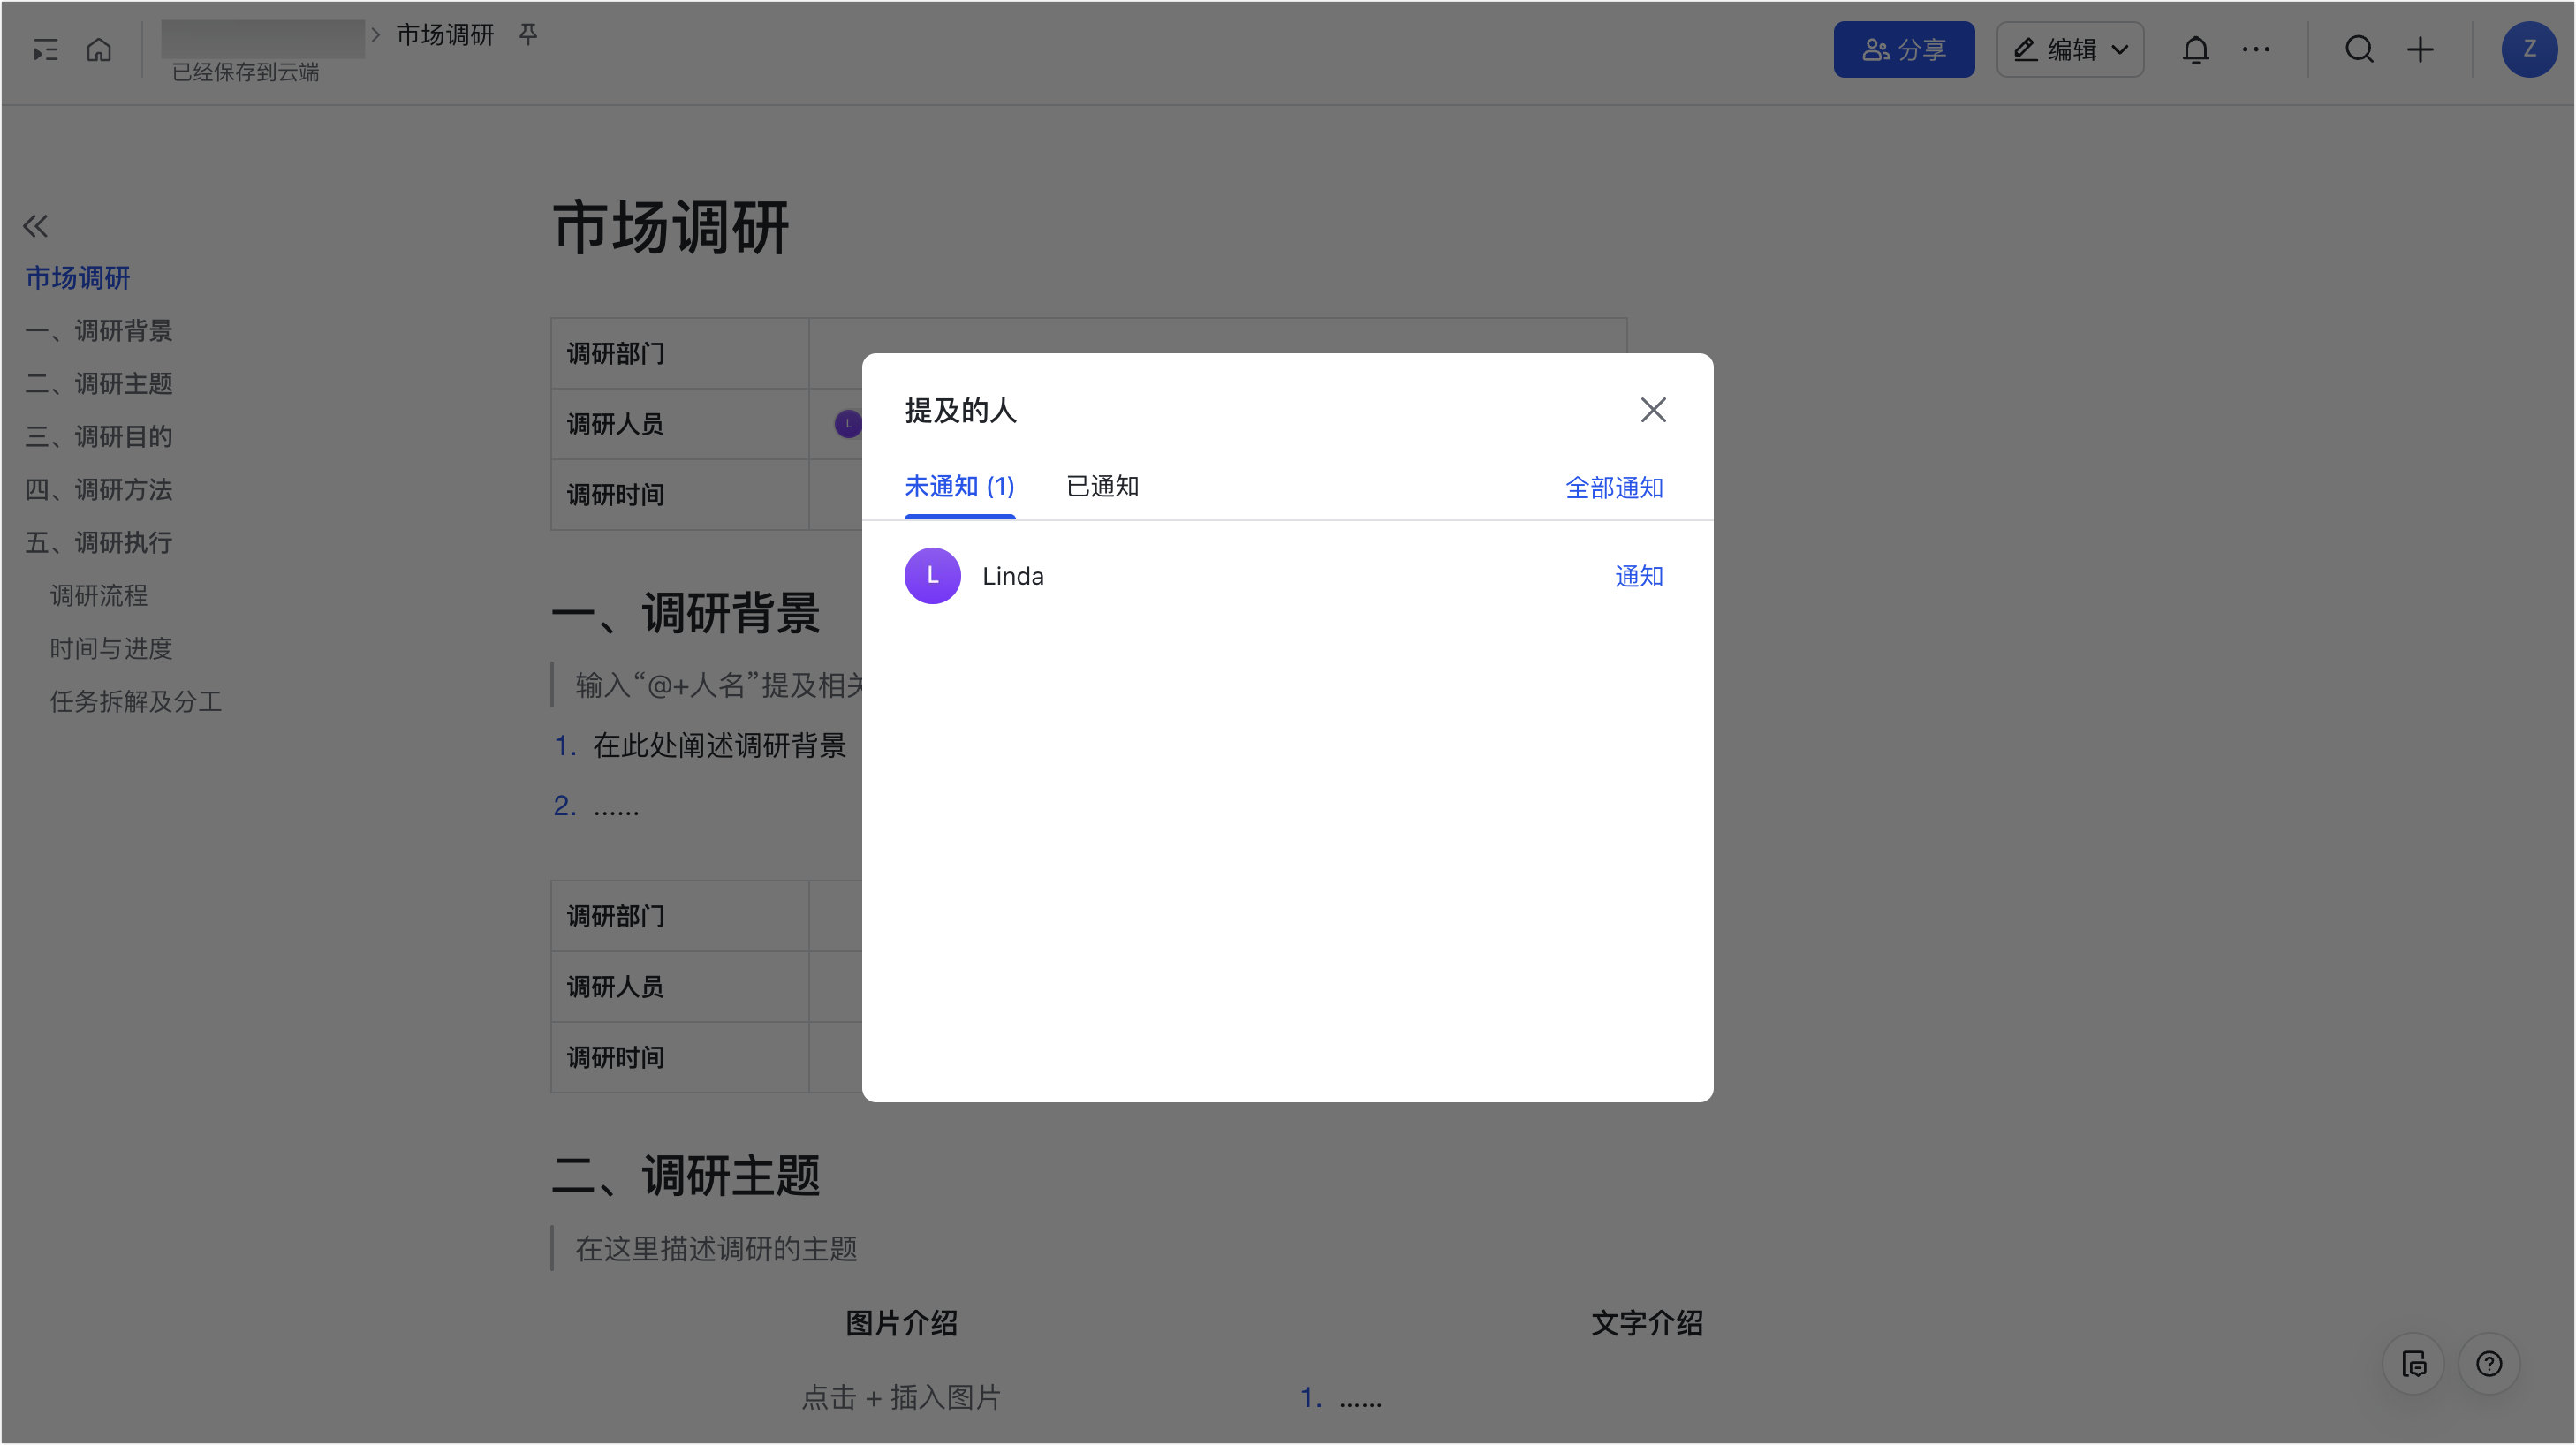Click the heading 一、调研背景
This screenshot has width=2576, height=1445.
coord(686,612)
